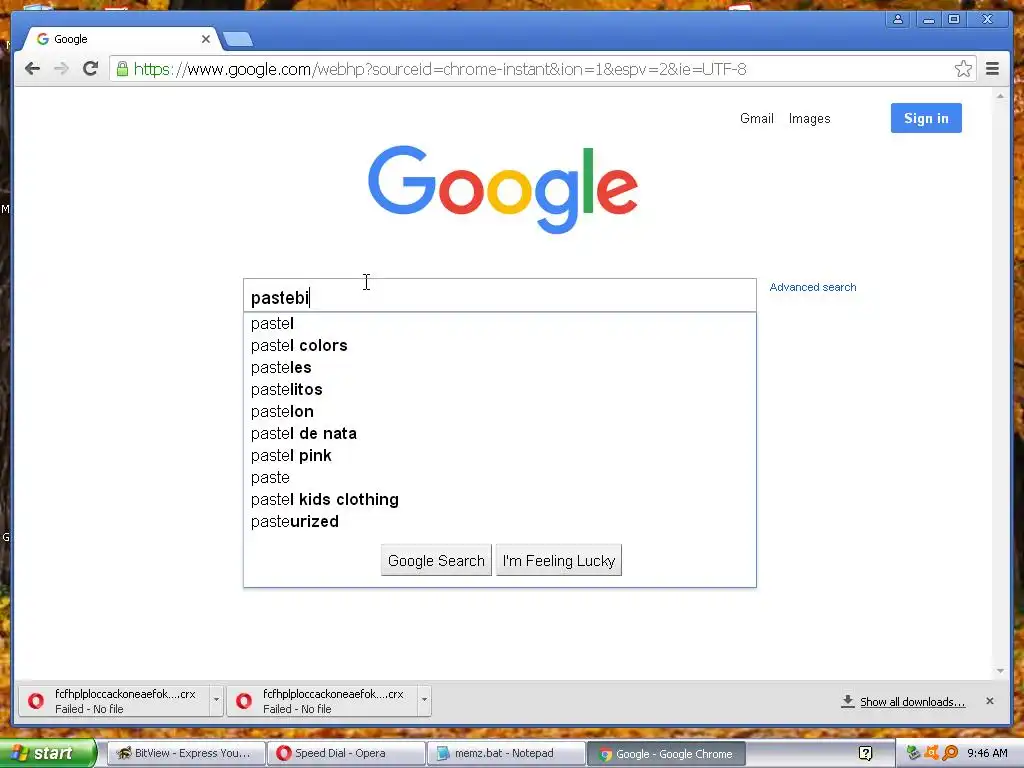Reload the current Google page

90,69
